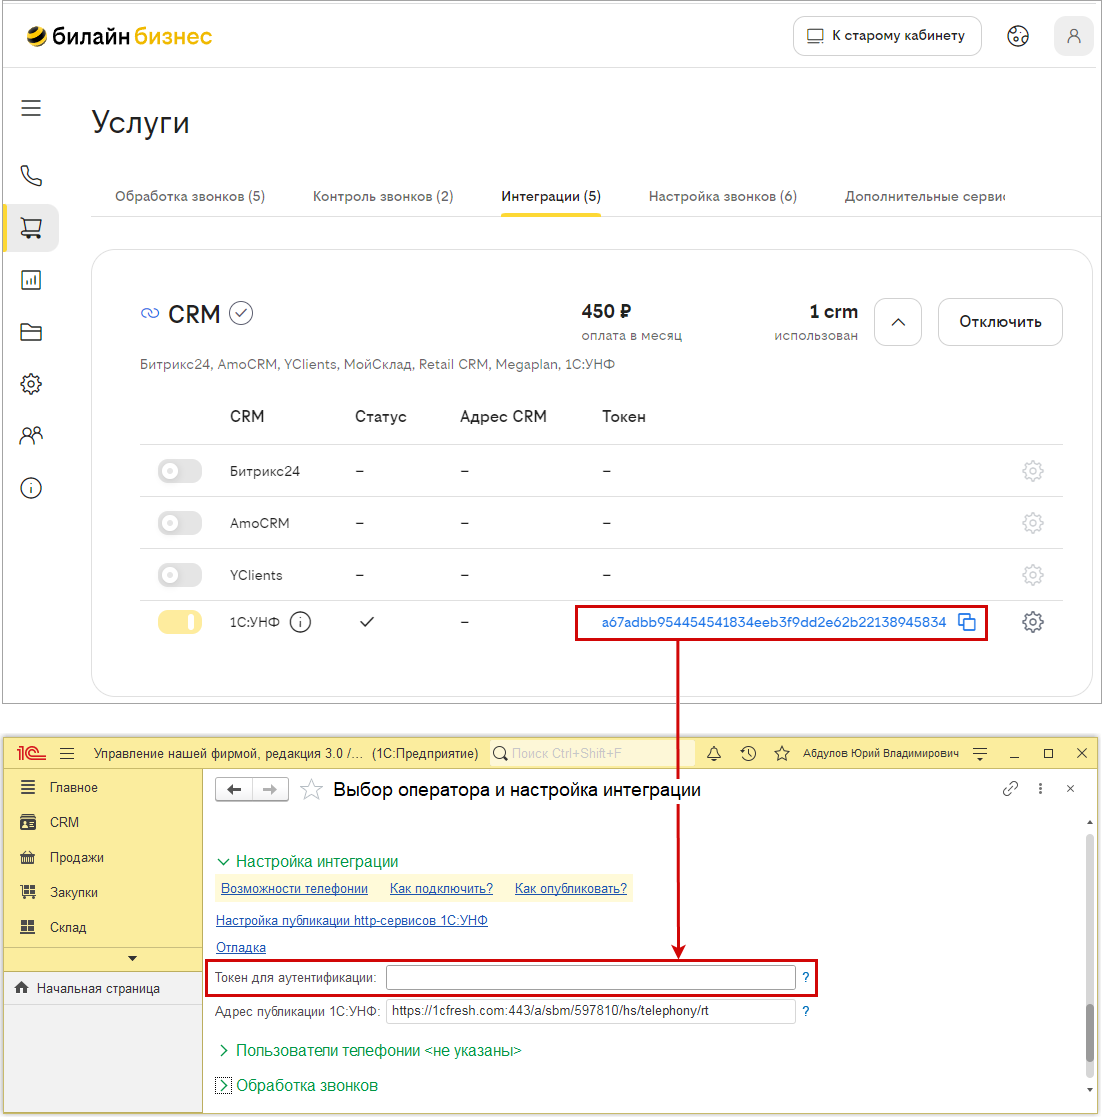Viewport: 1102px width, 1118px height.
Task: Click the Отключить button for CRM
Action: click(x=1000, y=322)
